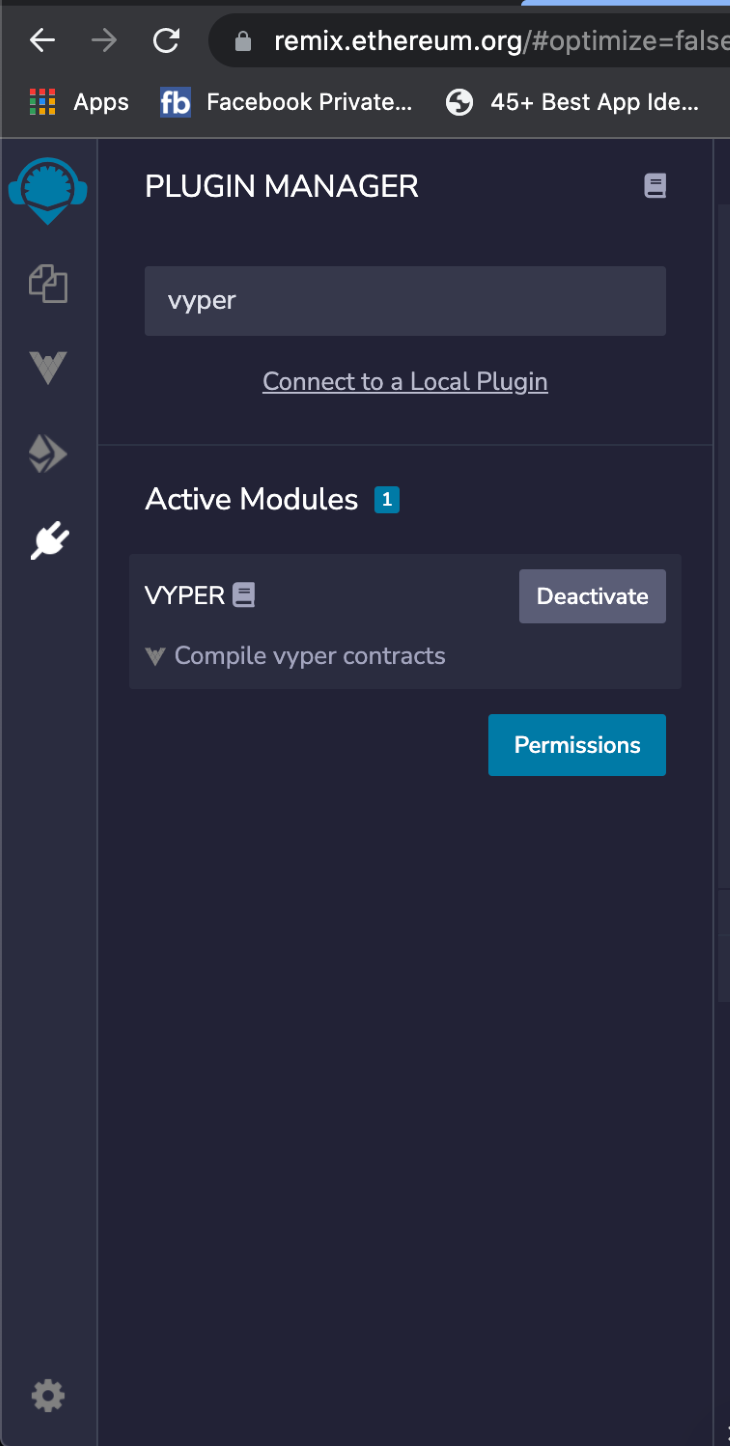Click the vyper search input field
This screenshot has width=730, height=1446.
(x=405, y=300)
